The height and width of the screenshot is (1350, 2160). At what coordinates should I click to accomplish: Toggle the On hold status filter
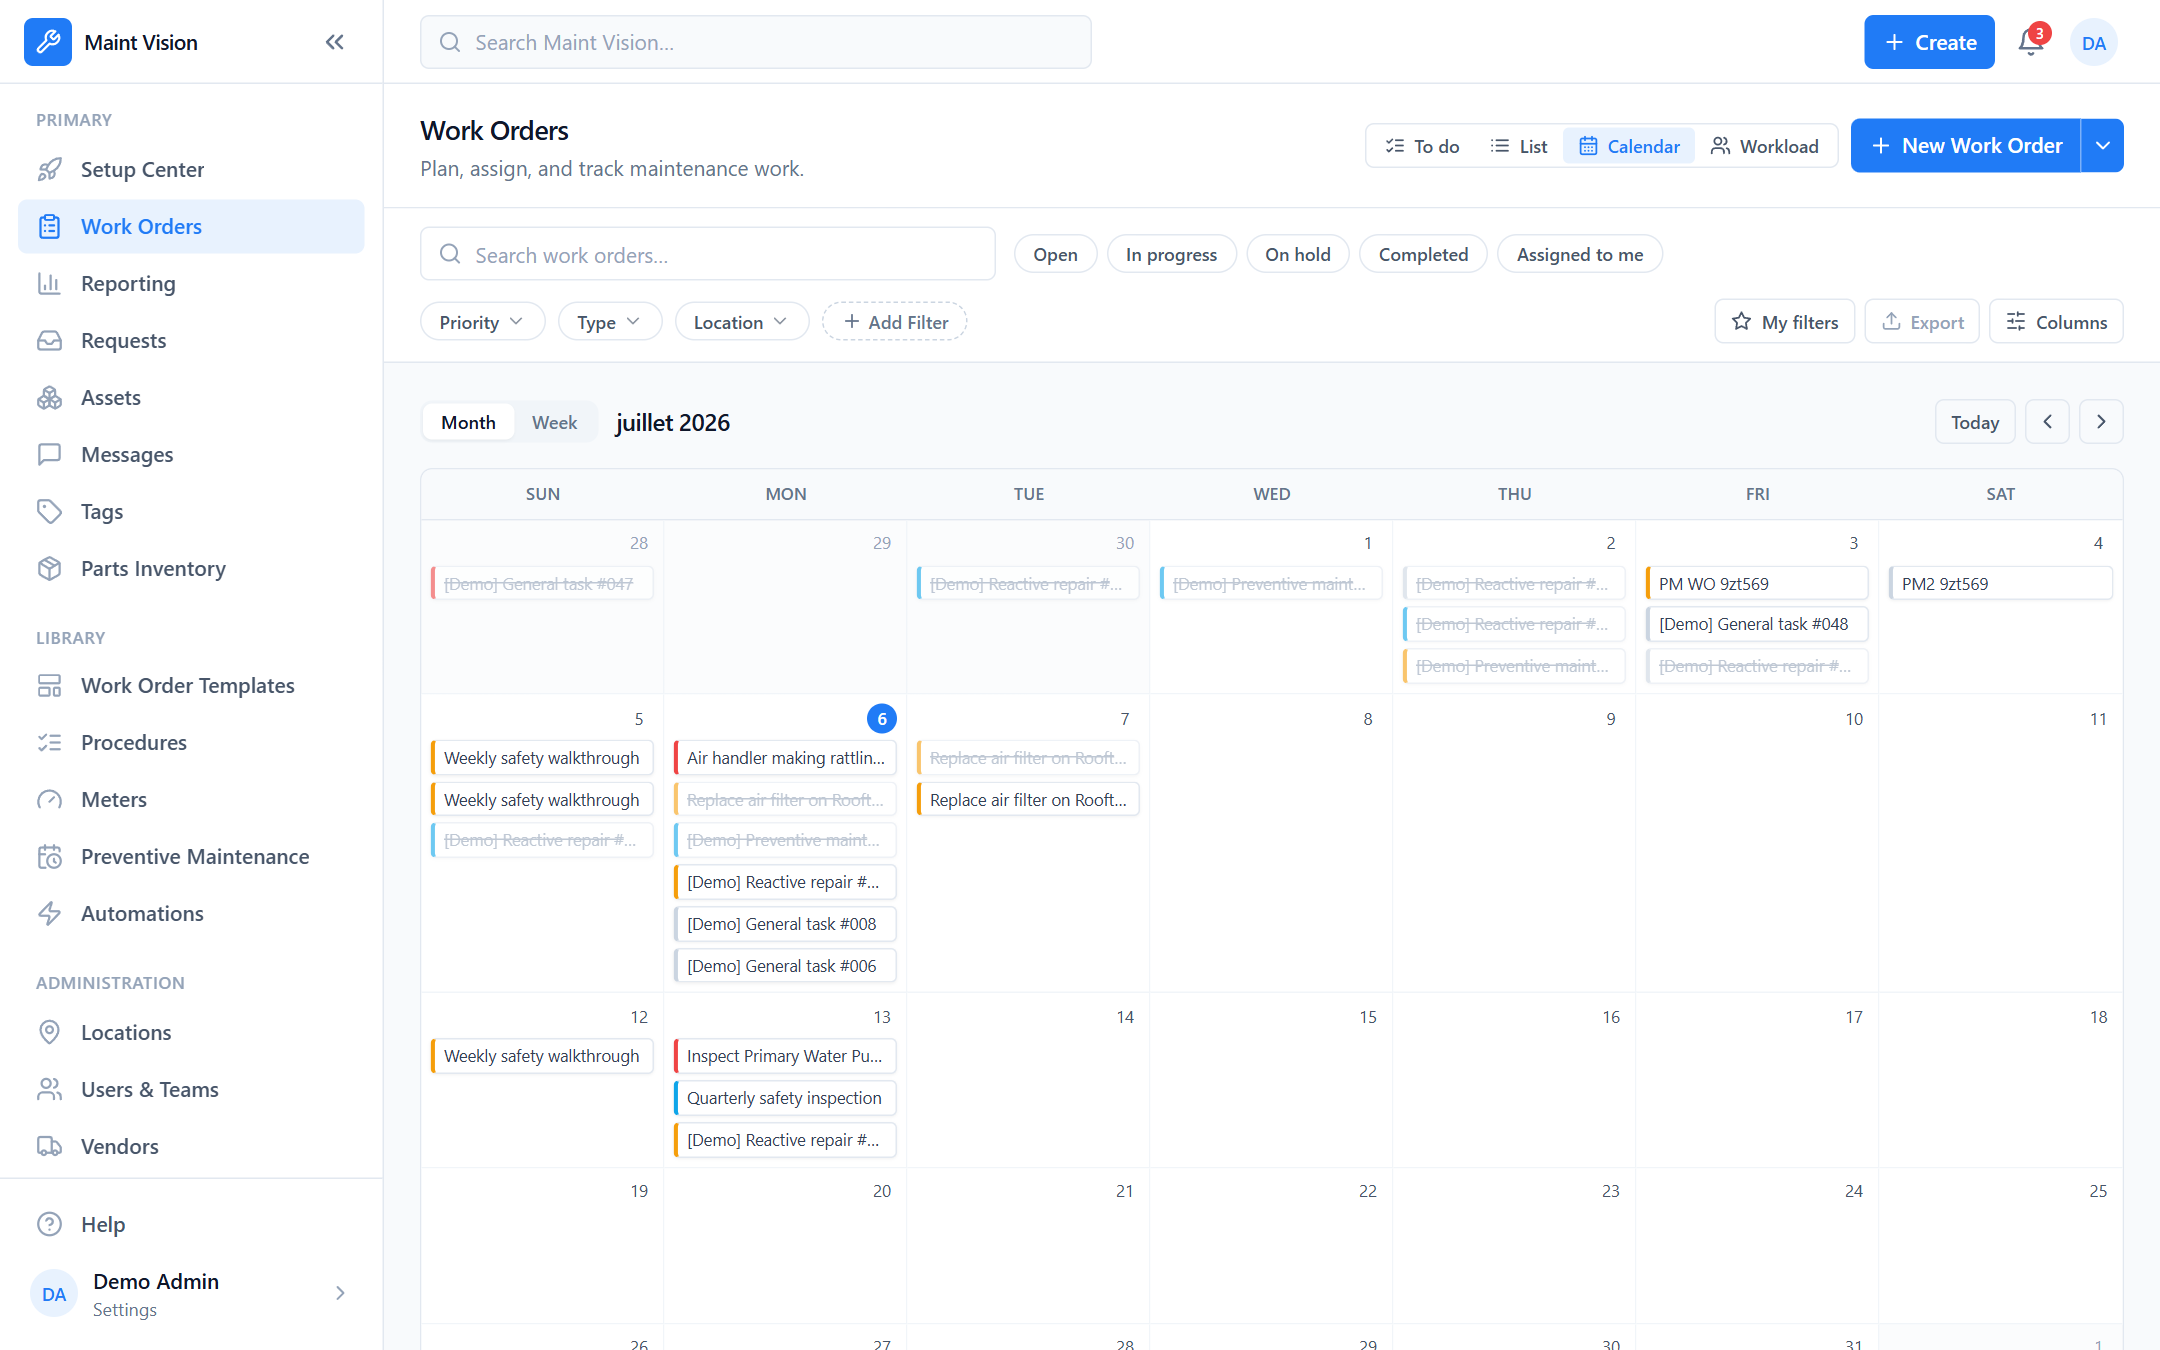tap(1297, 255)
